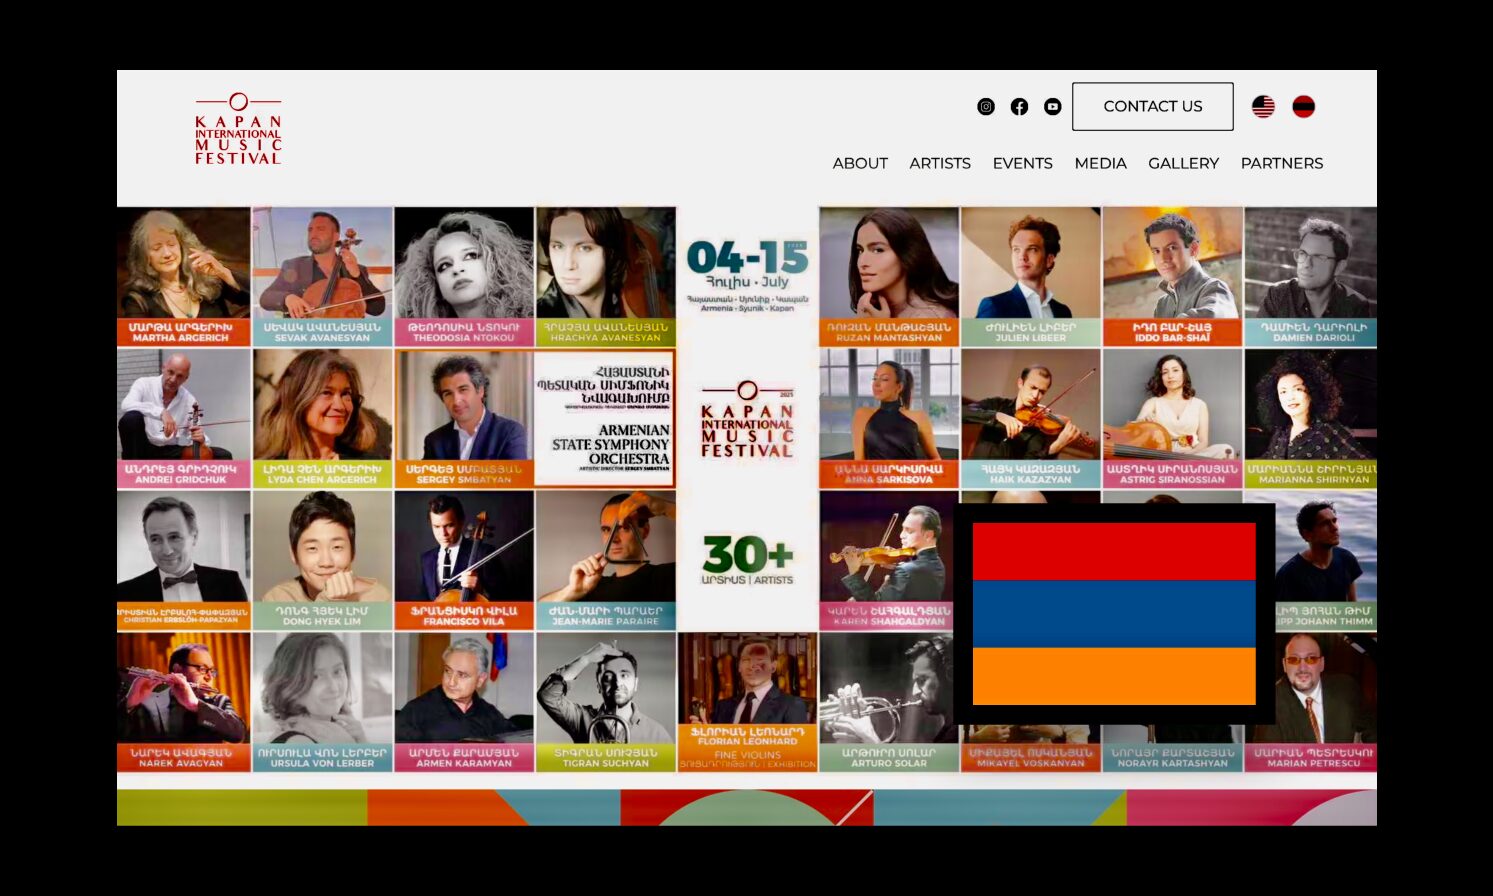Image resolution: width=1493 pixels, height=896 pixels.
Task: Click the Florian Leonhard Fine Violins tile
Action: pyautogui.click(x=747, y=702)
